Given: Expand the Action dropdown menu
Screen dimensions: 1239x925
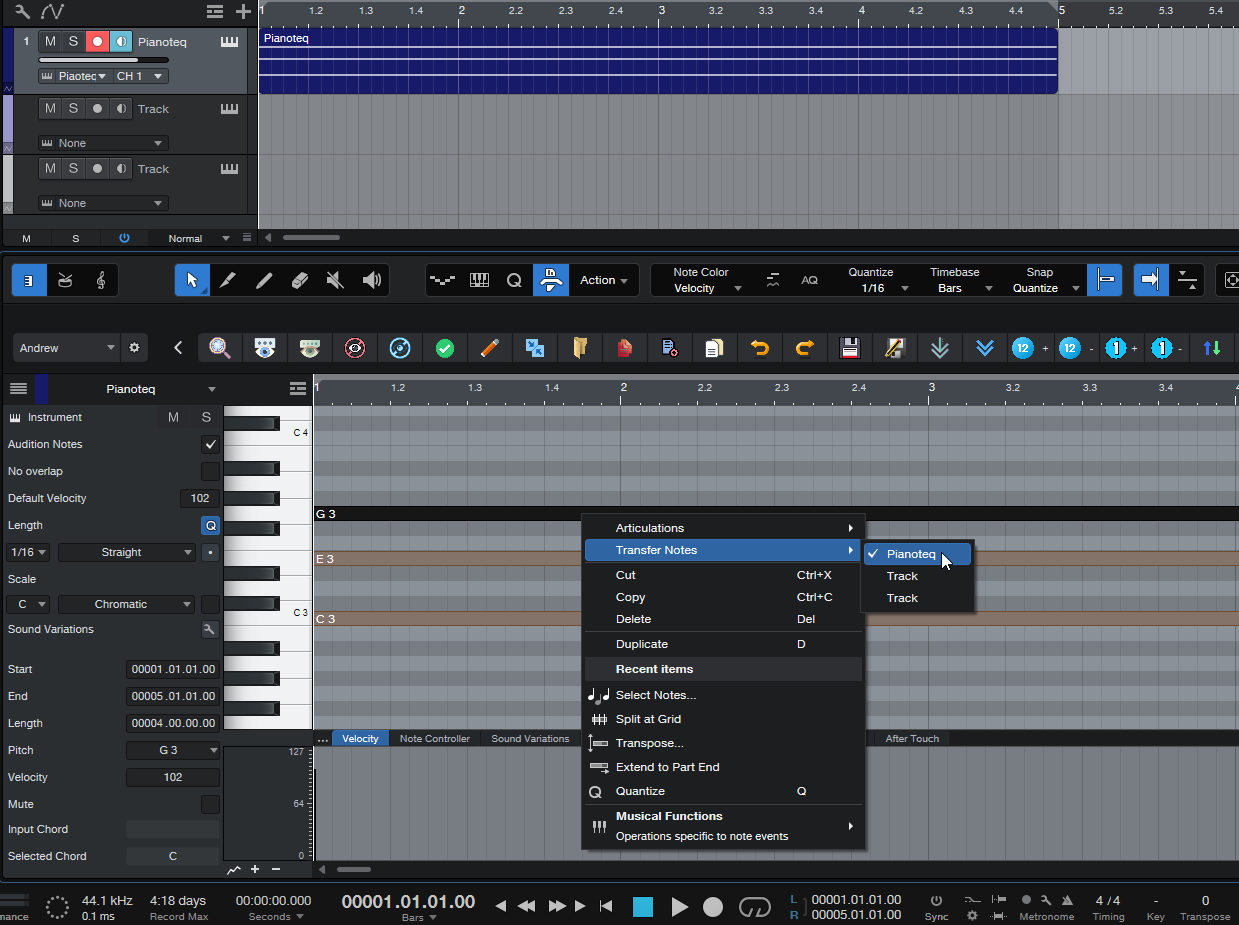Looking at the screenshot, I should pyautogui.click(x=604, y=281).
